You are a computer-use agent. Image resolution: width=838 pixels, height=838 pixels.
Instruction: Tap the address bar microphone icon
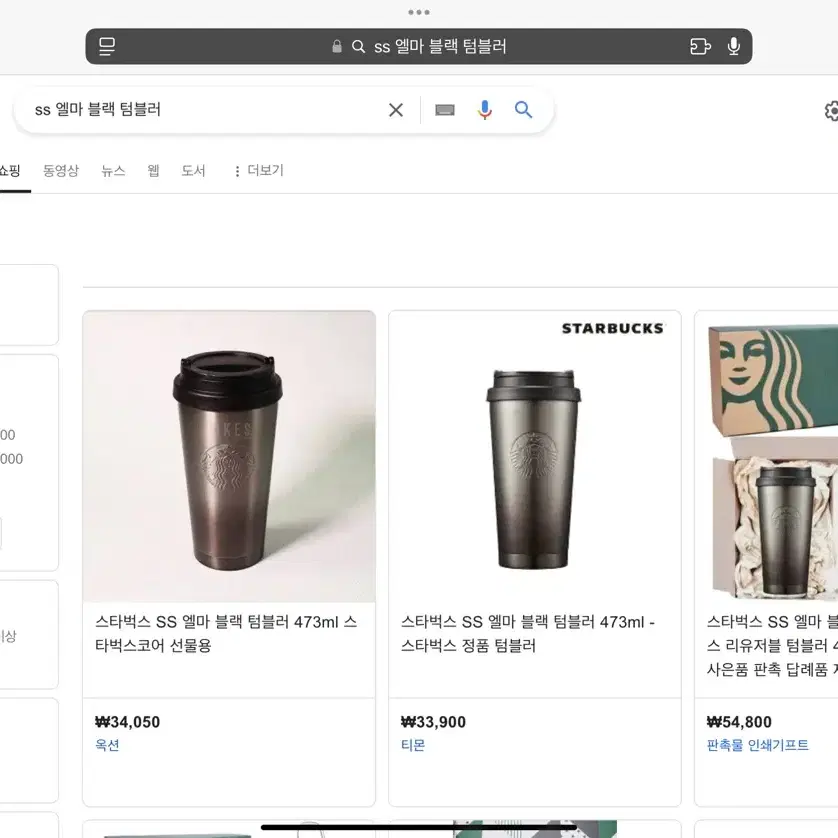[x=734, y=46]
